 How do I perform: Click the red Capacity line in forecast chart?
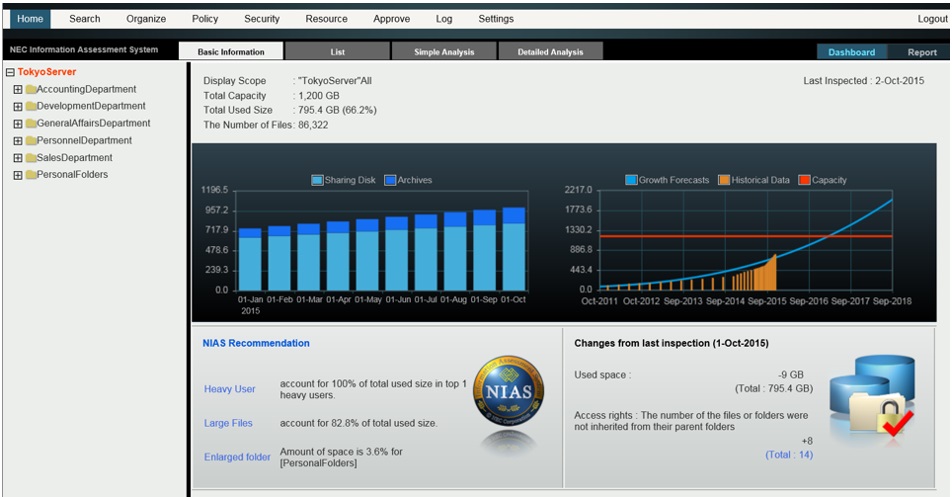click(x=746, y=236)
